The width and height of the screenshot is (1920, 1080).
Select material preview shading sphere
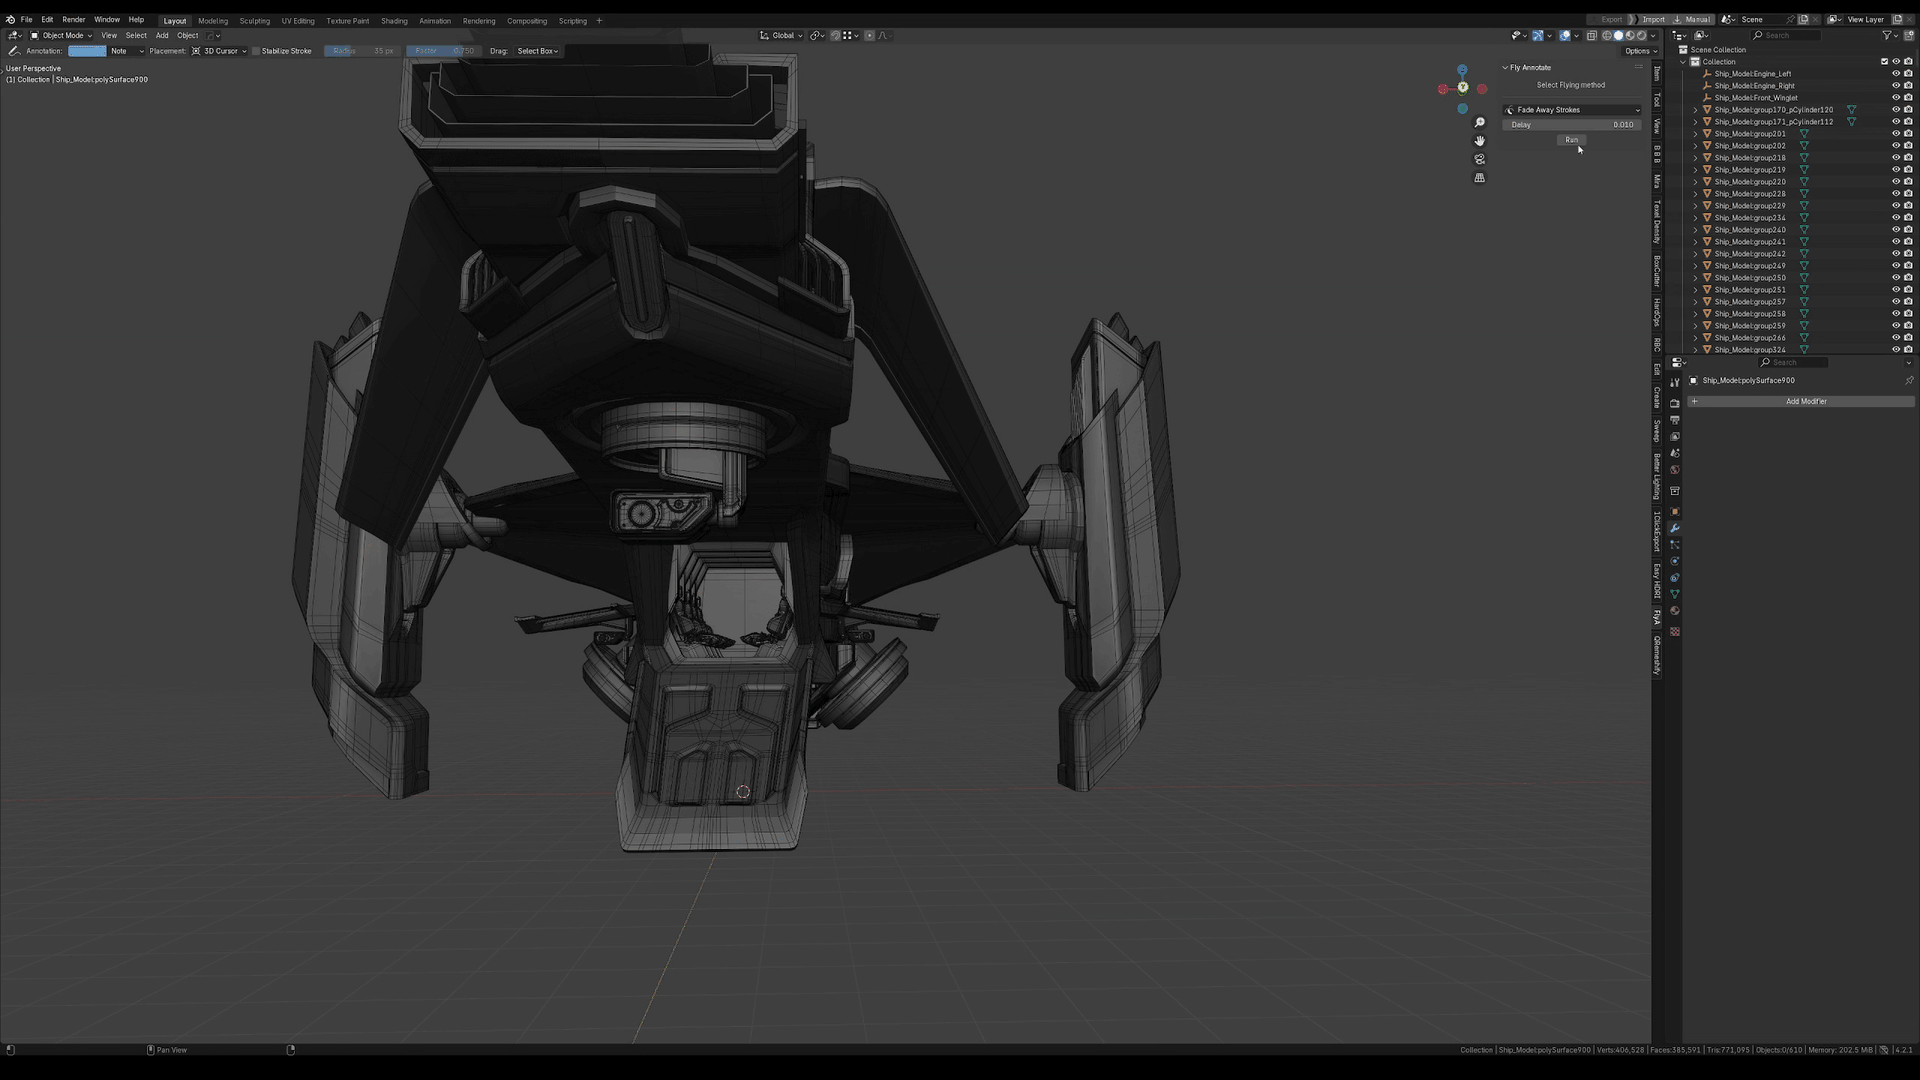click(1630, 35)
